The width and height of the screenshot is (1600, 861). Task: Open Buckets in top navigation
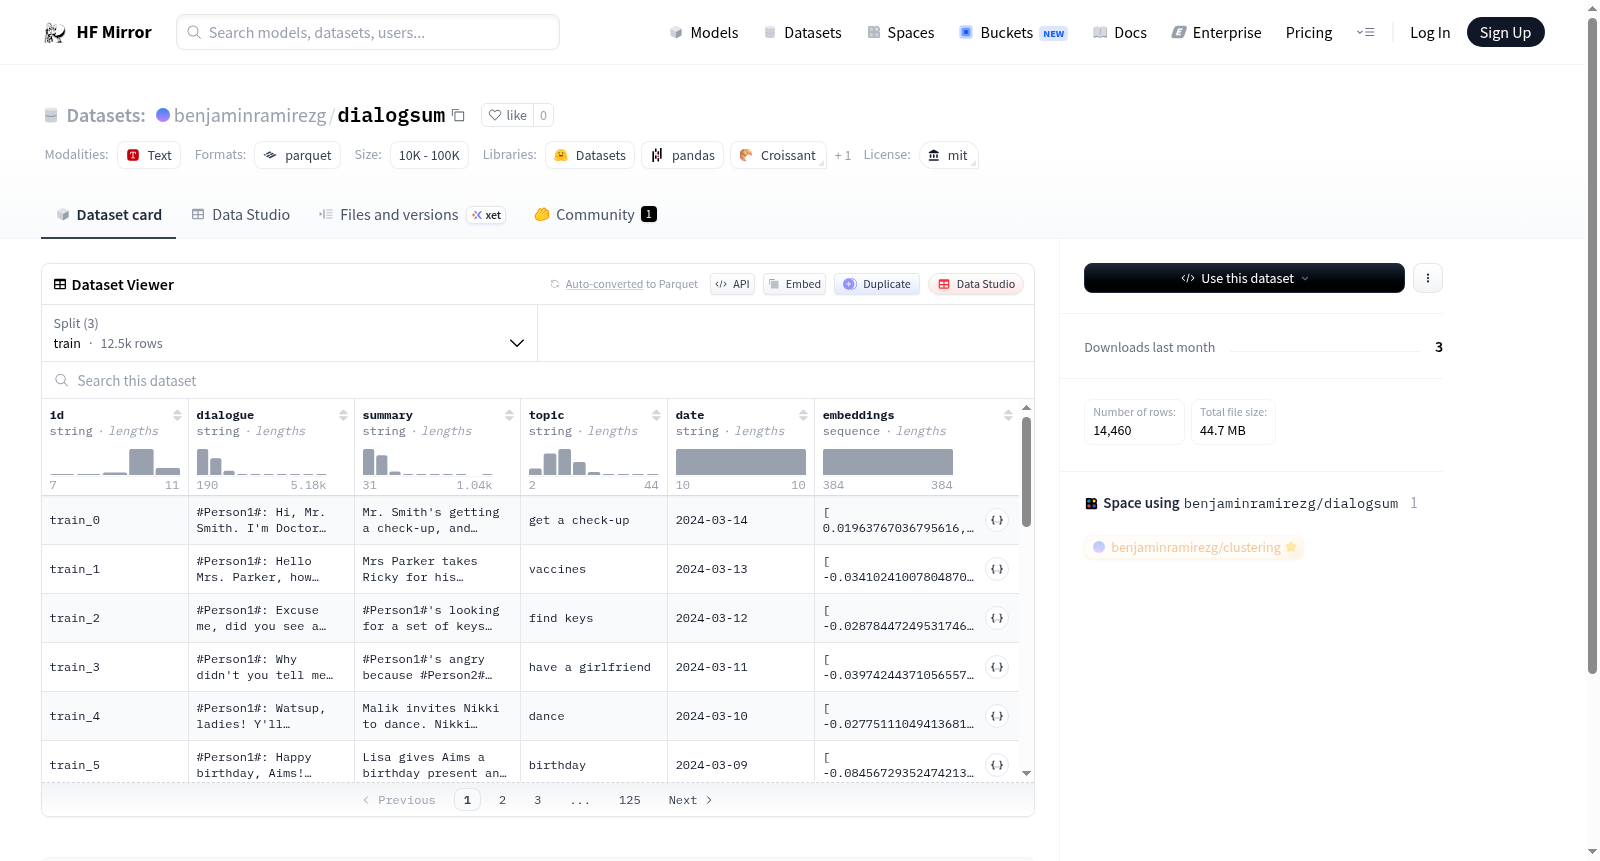point(1013,32)
